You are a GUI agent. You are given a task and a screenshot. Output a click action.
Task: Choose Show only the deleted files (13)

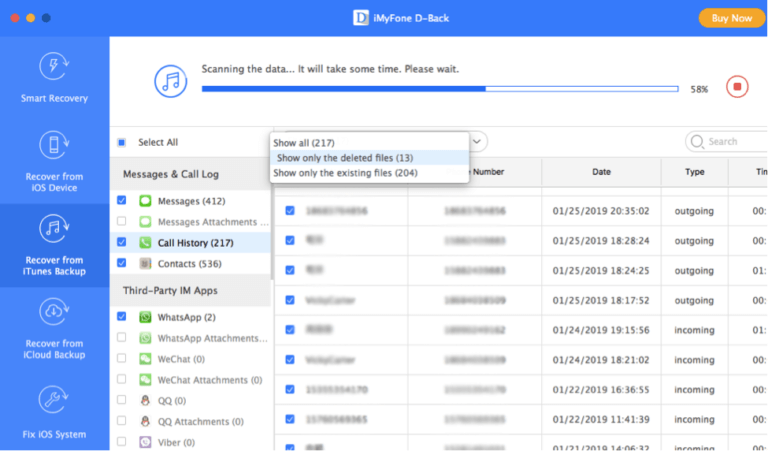tap(369, 158)
